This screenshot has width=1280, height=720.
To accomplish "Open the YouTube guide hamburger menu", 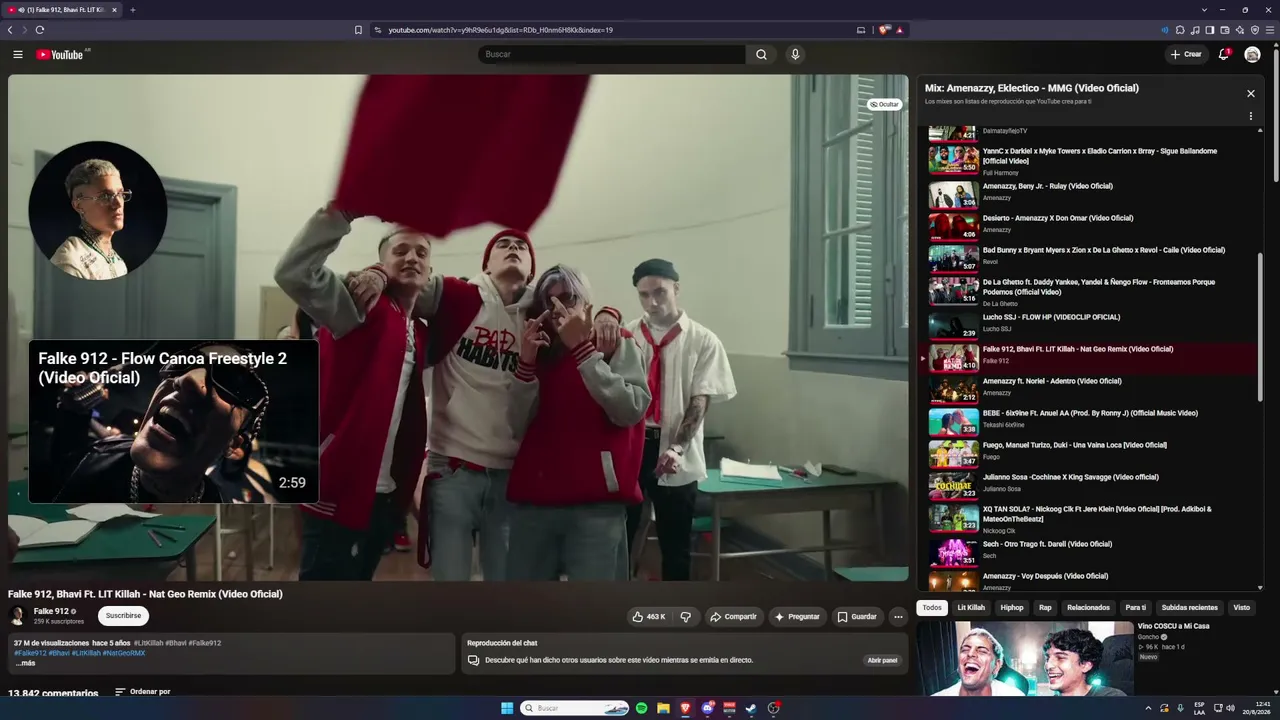I will coord(18,54).
